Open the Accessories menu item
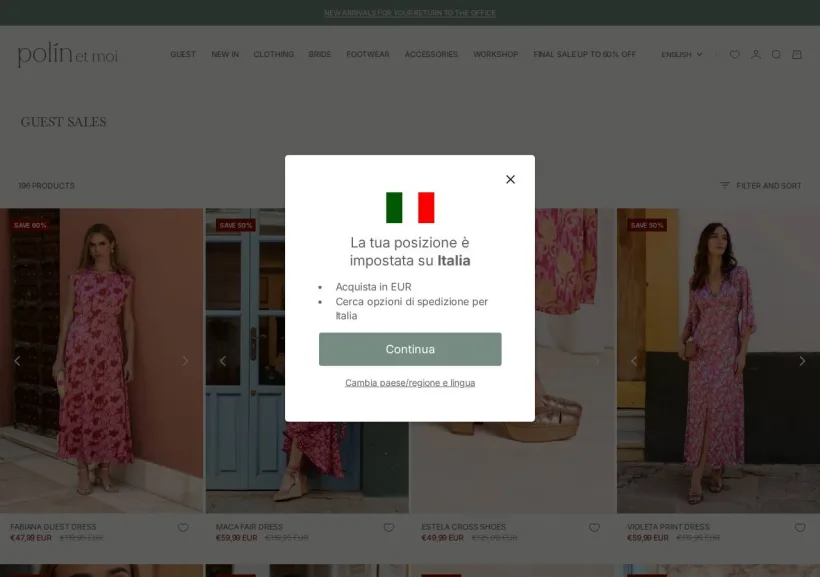This screenshot has height=577, width=820. pos(431,54)
